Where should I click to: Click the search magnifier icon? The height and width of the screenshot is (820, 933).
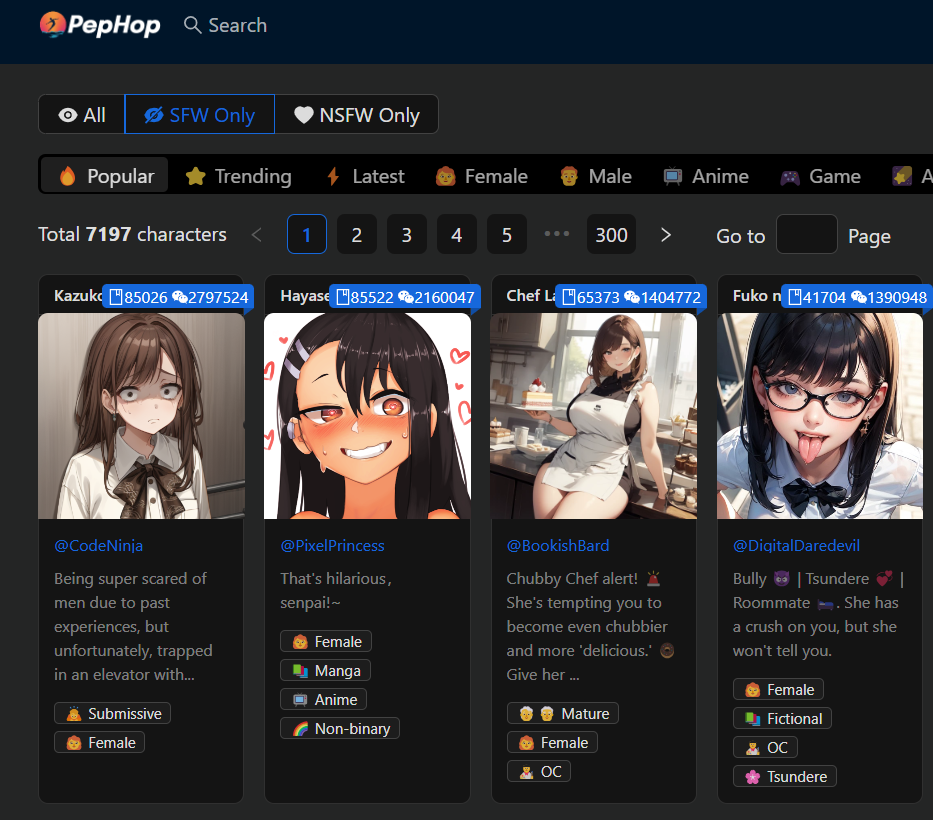click(x=193, y=25)
